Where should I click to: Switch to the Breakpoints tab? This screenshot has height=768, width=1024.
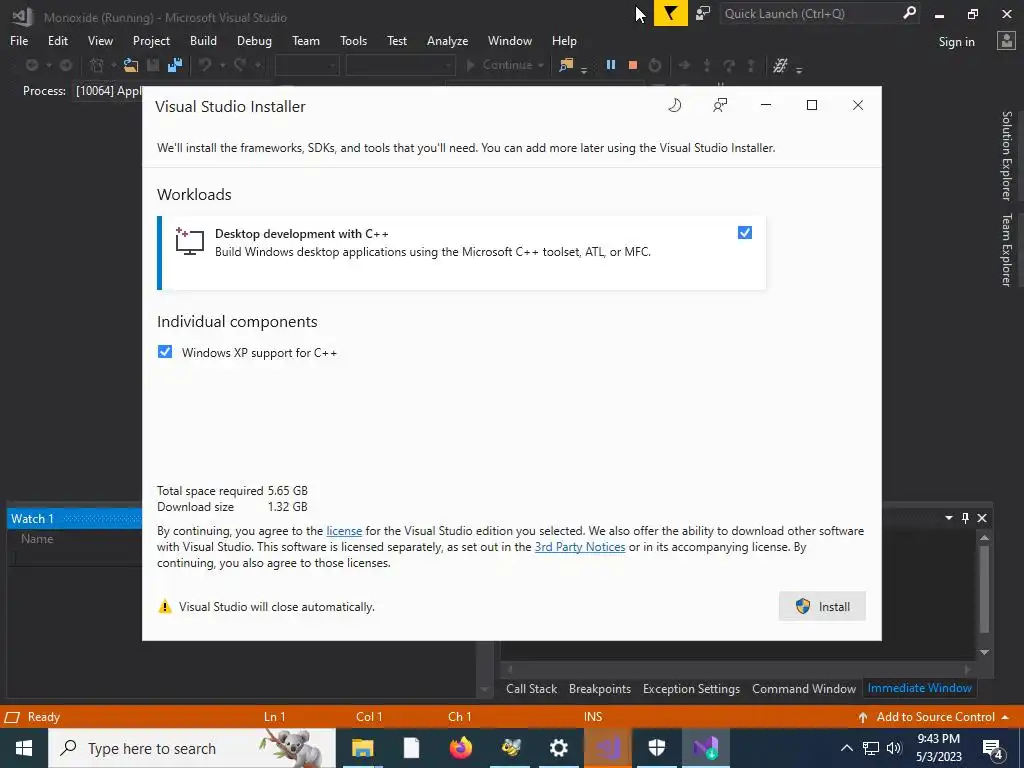coord(600,689)
